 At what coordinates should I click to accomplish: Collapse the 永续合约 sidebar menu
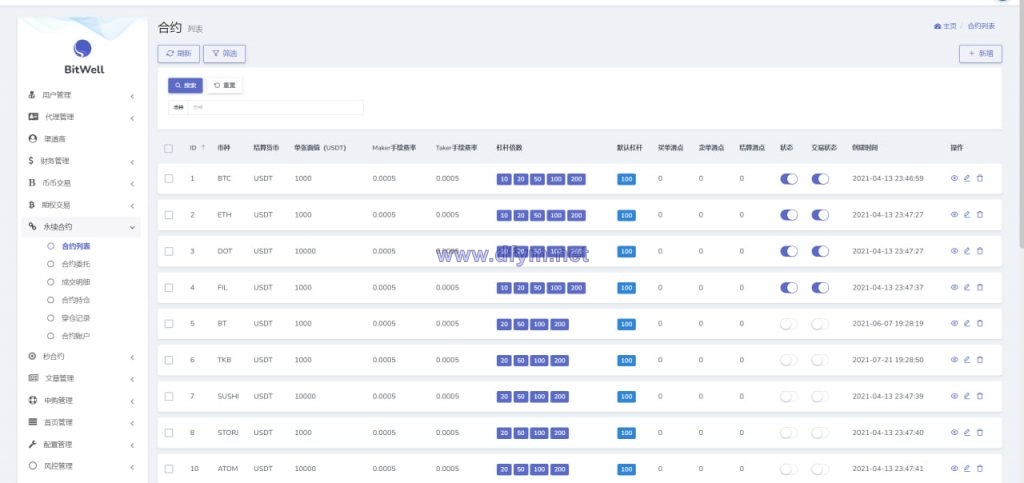[x=81, y=227]
